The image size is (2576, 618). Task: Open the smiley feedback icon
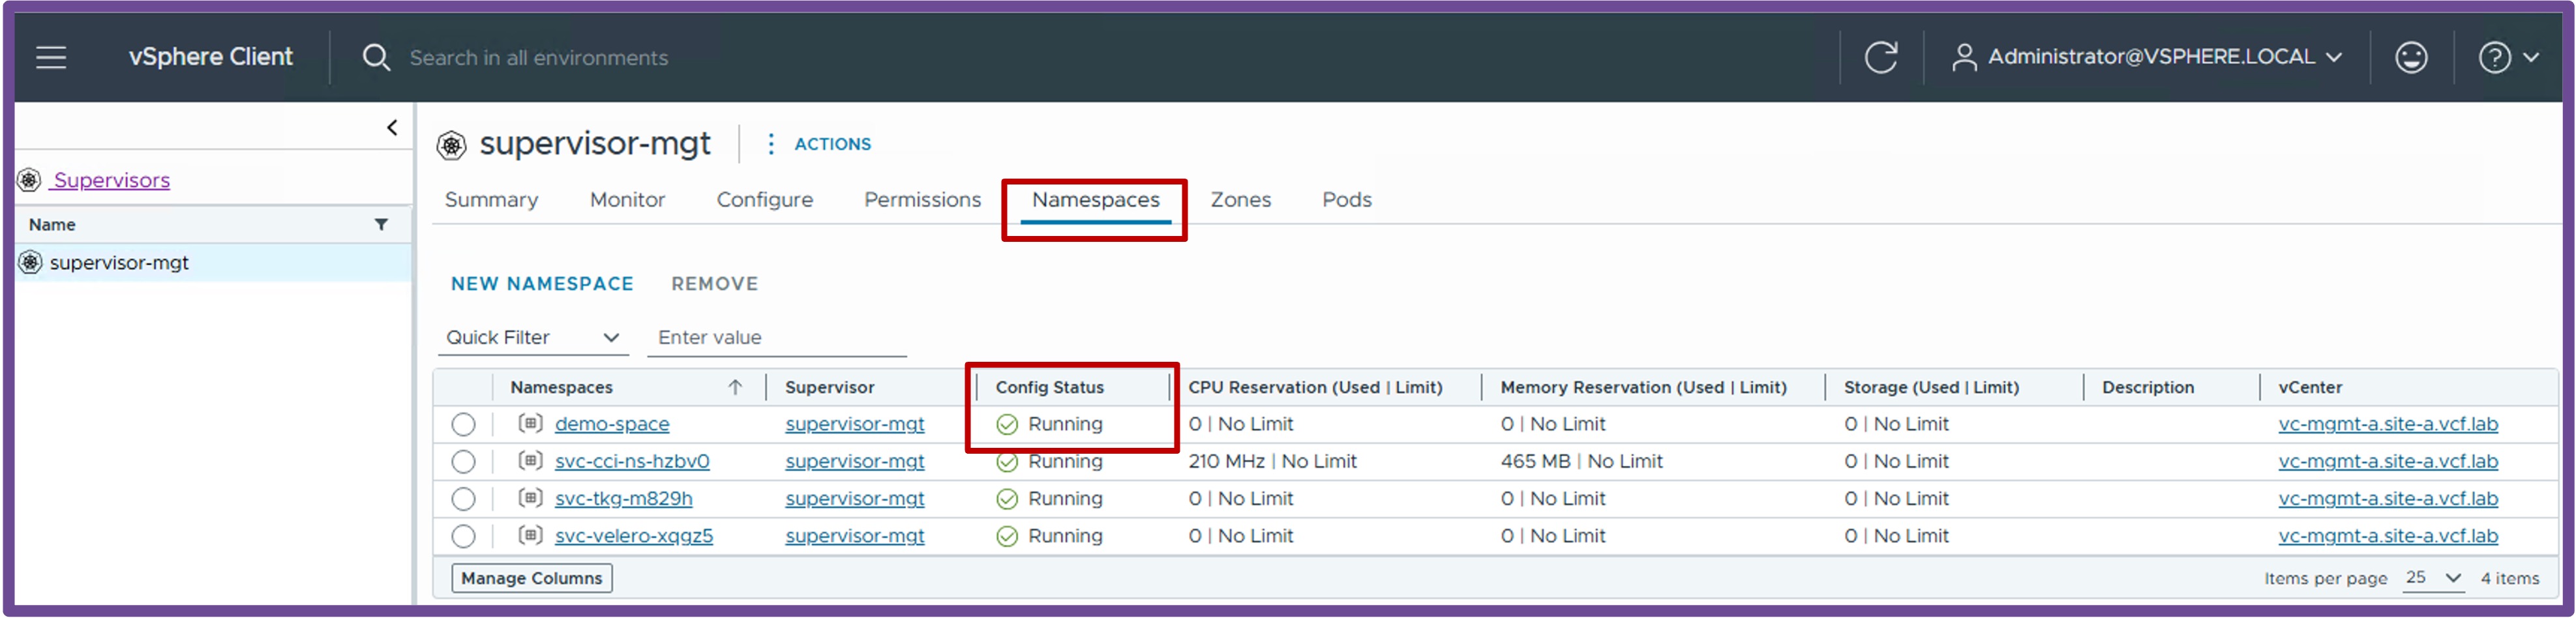click(2411, 57)
